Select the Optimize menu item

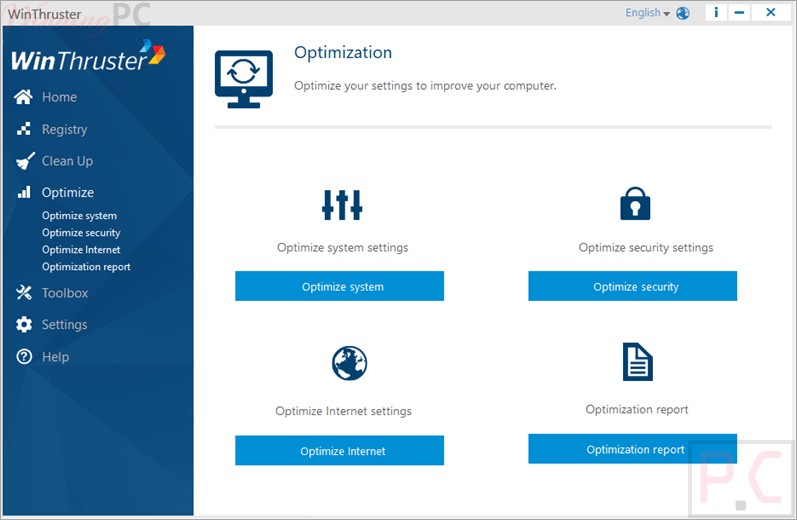click(x=68, y=193)
